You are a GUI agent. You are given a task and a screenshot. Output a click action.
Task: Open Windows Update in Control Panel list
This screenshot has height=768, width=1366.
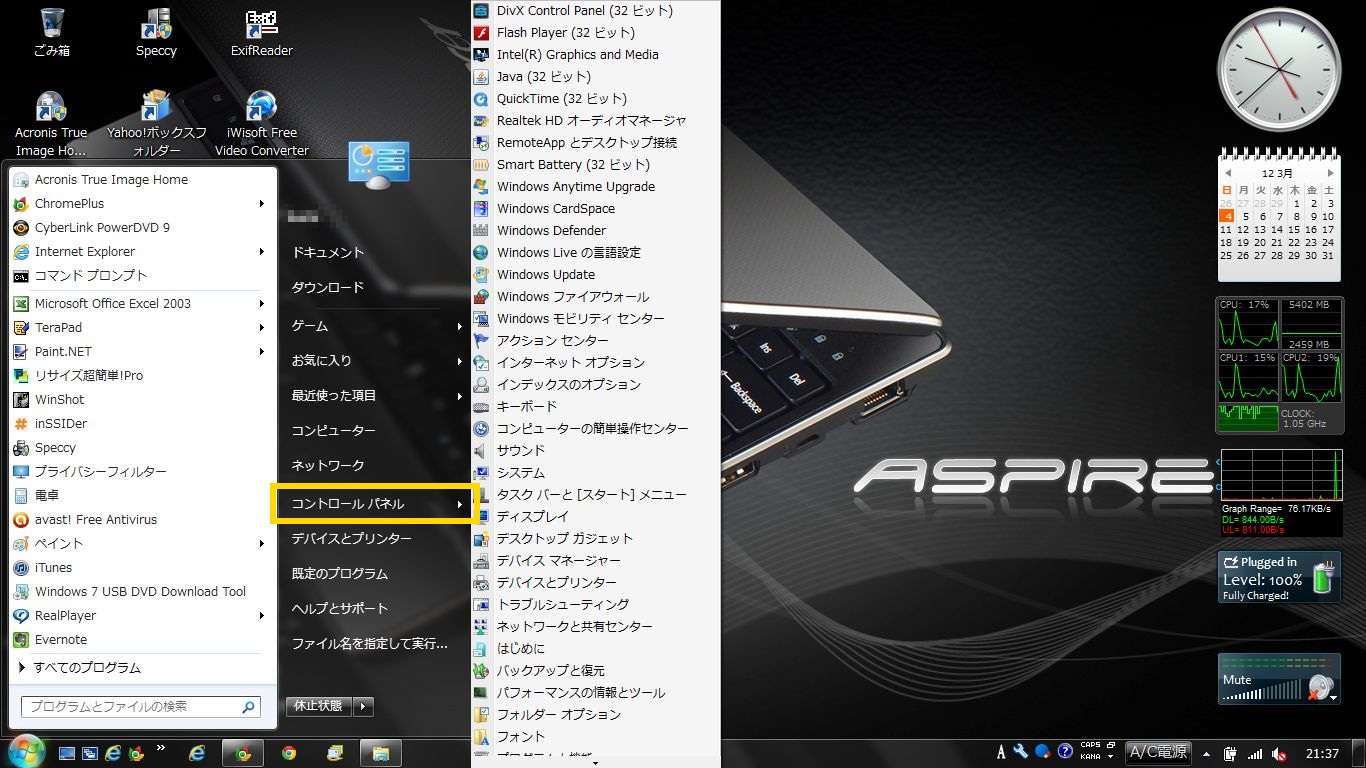[595, 274]
